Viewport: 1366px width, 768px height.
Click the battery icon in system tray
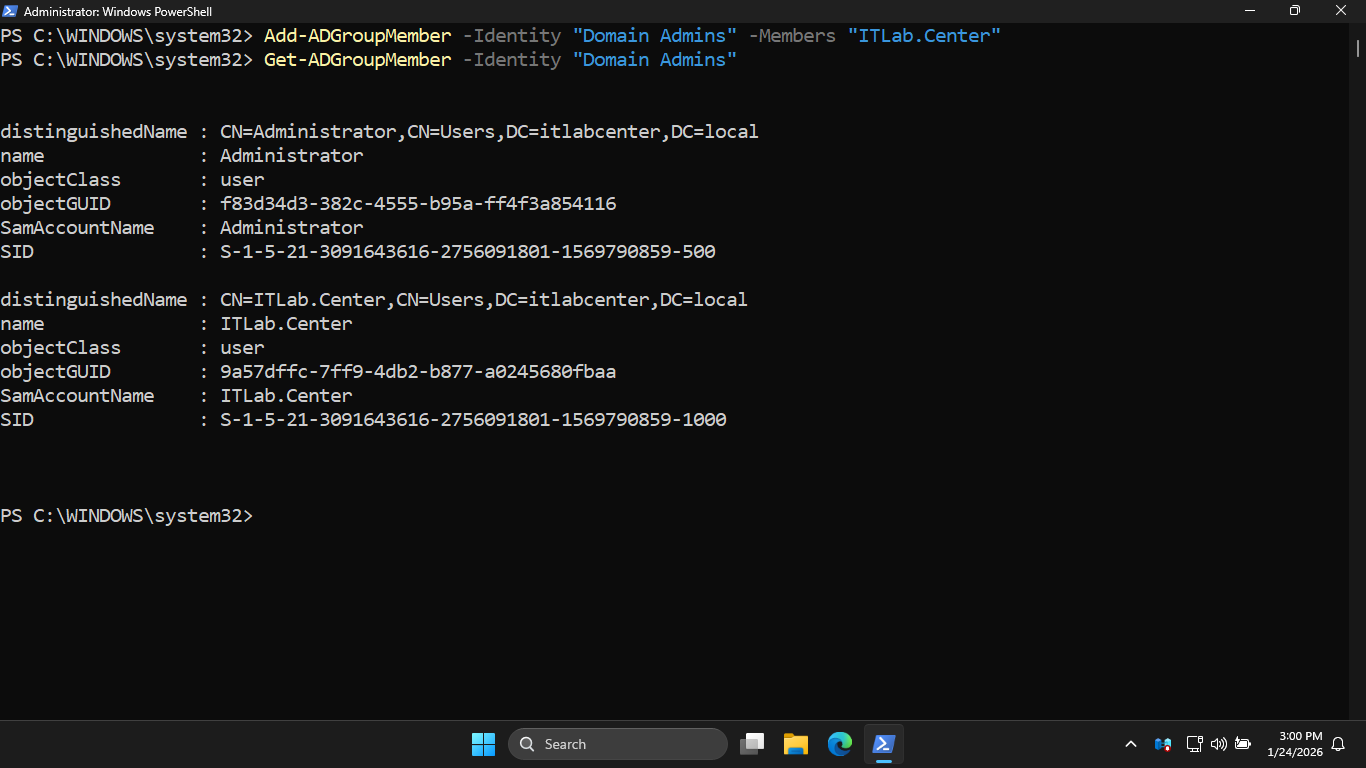pos(1243,744)
